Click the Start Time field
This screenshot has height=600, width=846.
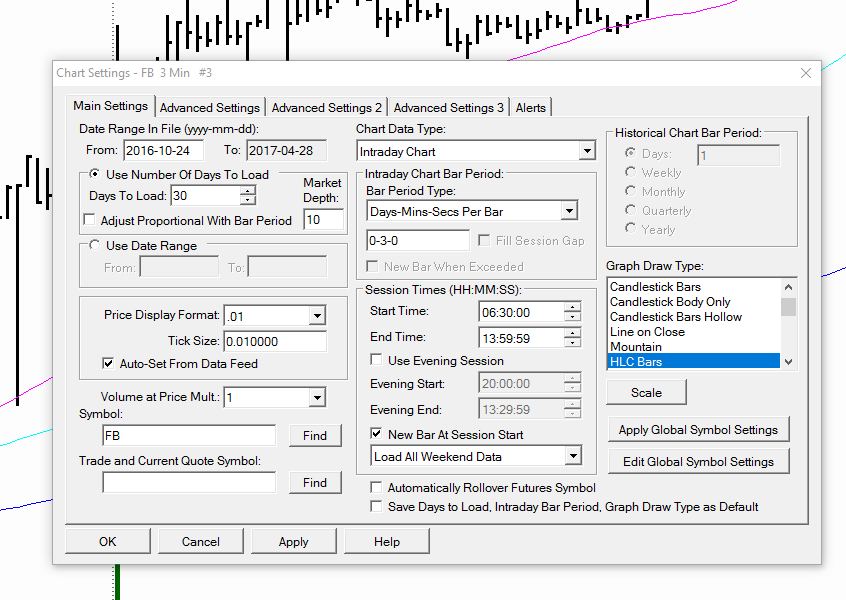pyautogui.click(x=522, y=312)
